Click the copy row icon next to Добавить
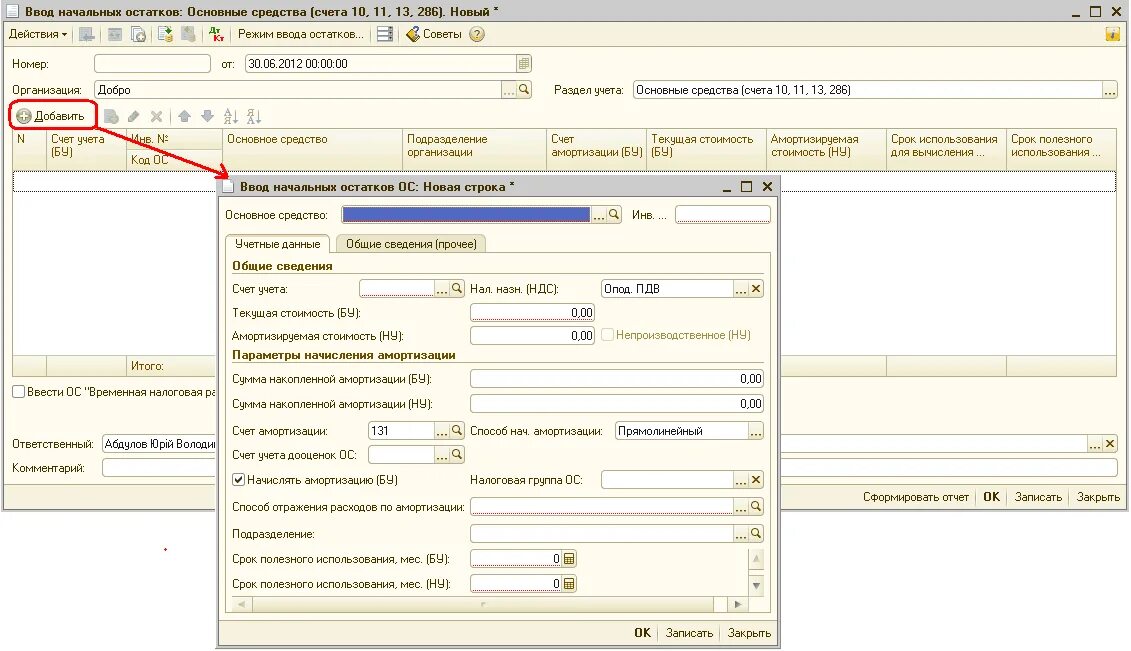 coord(111,116)
